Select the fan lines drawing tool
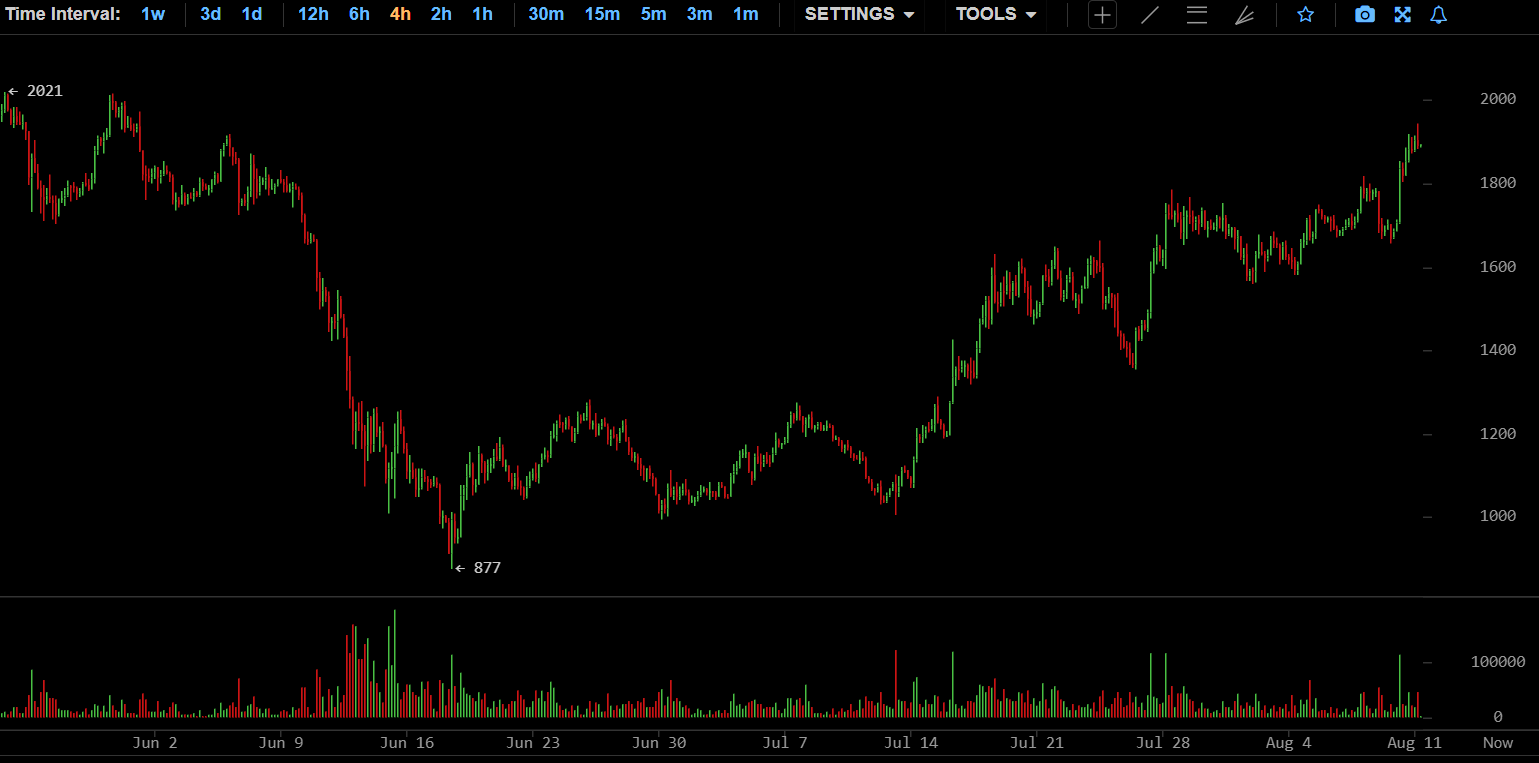This screenshot has width=1539, height=763. [1244, 15]
